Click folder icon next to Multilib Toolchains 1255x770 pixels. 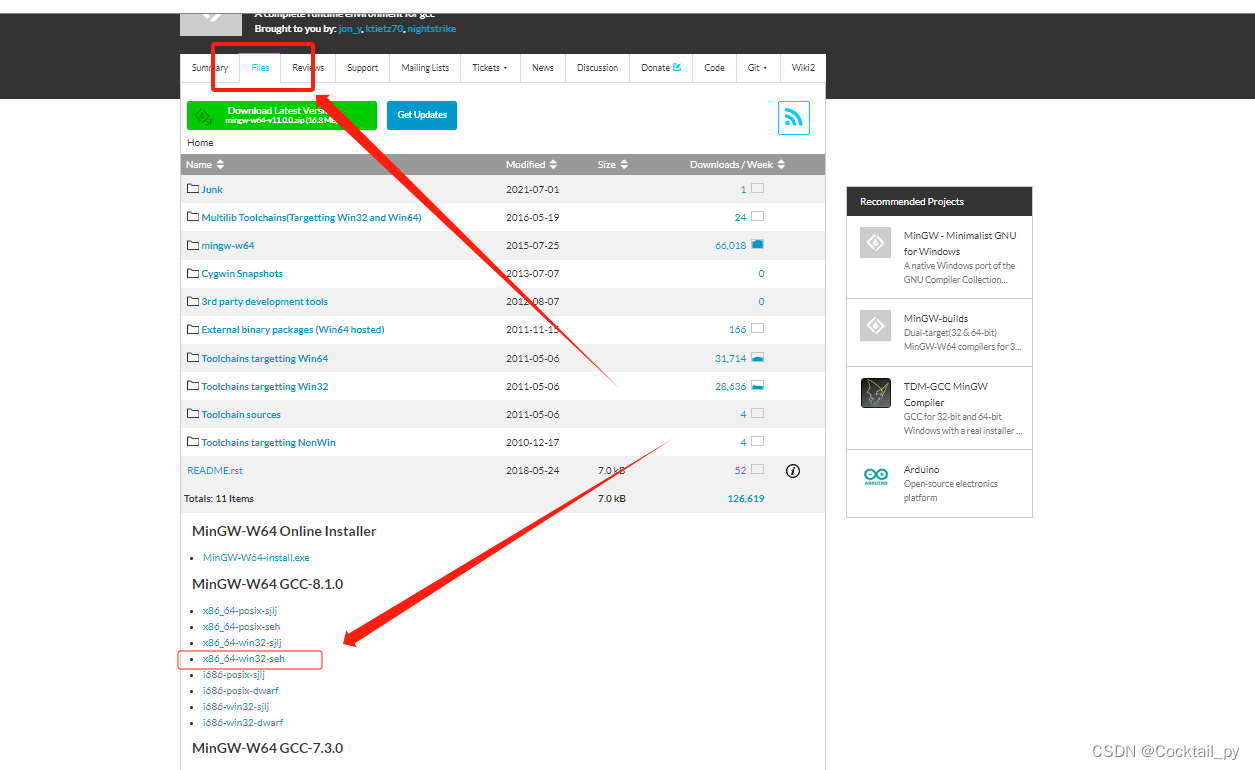point(193,216)
